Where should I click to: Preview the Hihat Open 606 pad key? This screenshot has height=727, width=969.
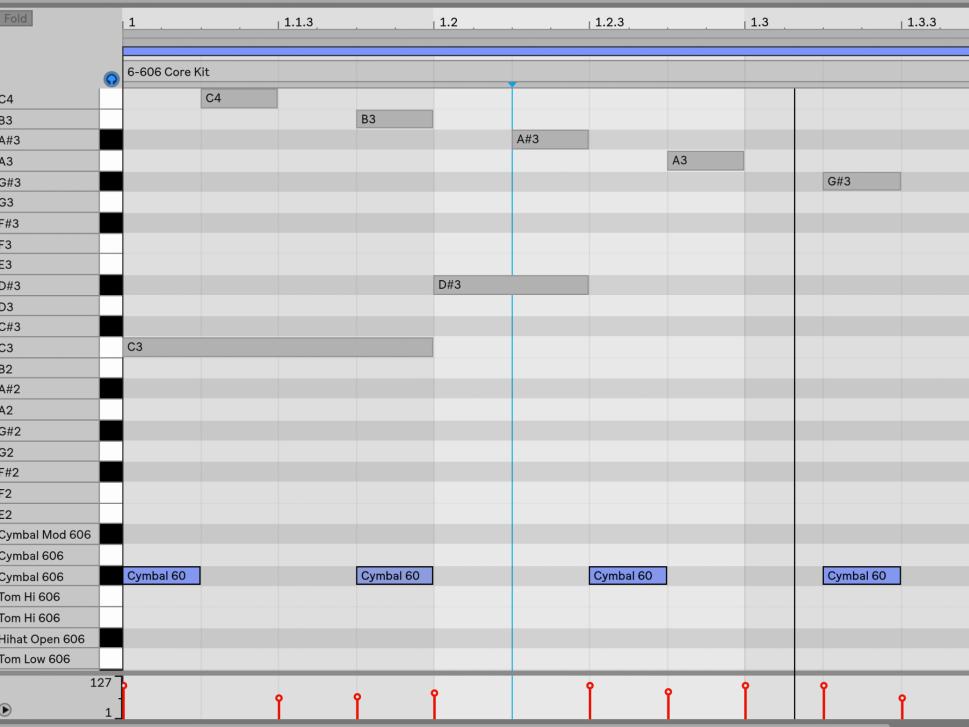click(111, 638)
